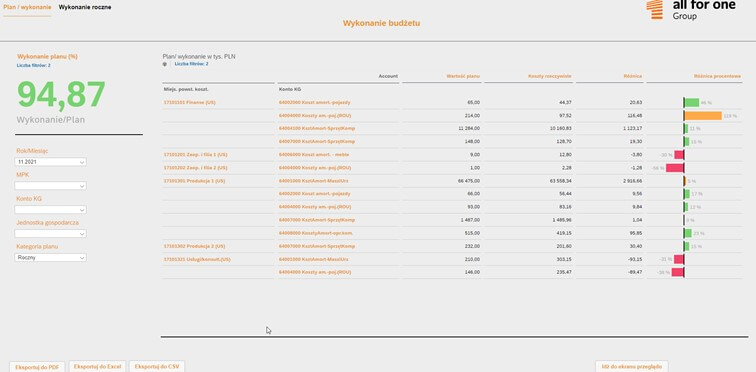Click Idź do ekranu przeglądu button

632,366
